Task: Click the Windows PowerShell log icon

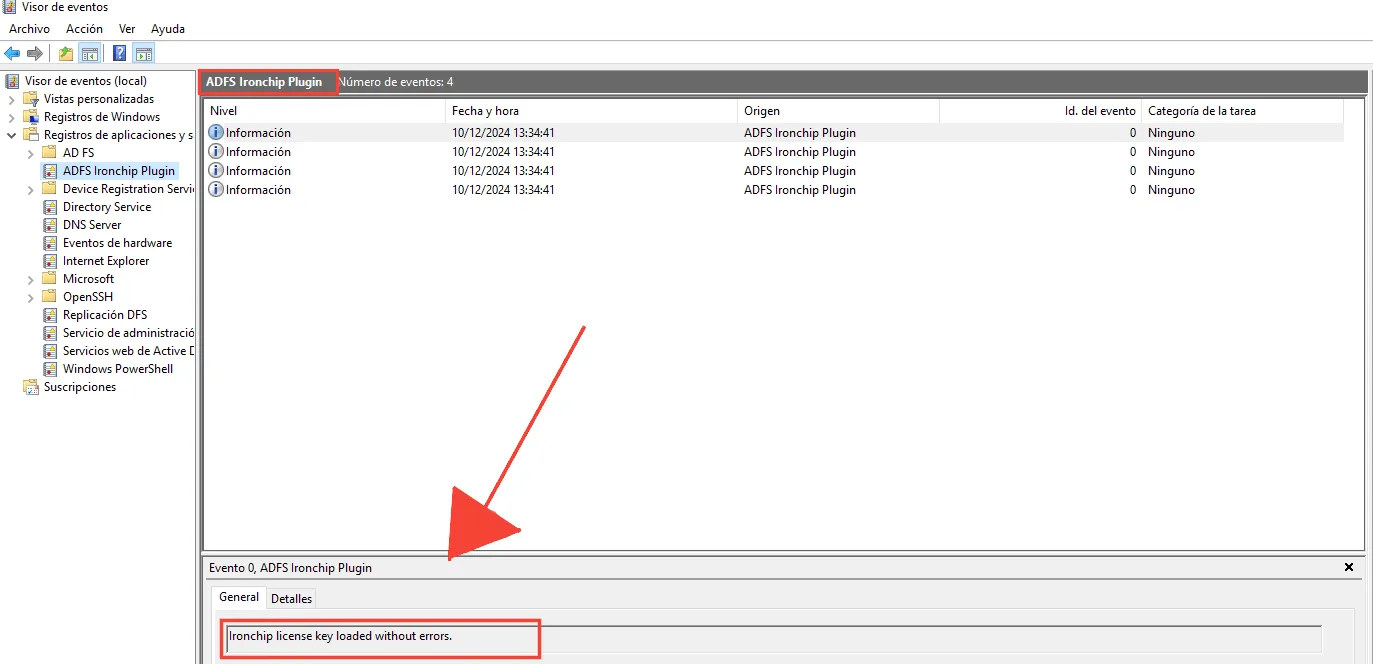Action: click(51, 369)
